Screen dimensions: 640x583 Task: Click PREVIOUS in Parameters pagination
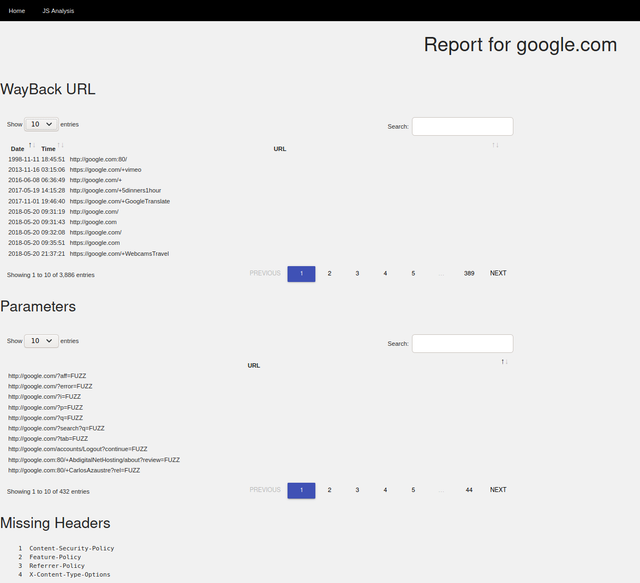[x=265, y=490]
